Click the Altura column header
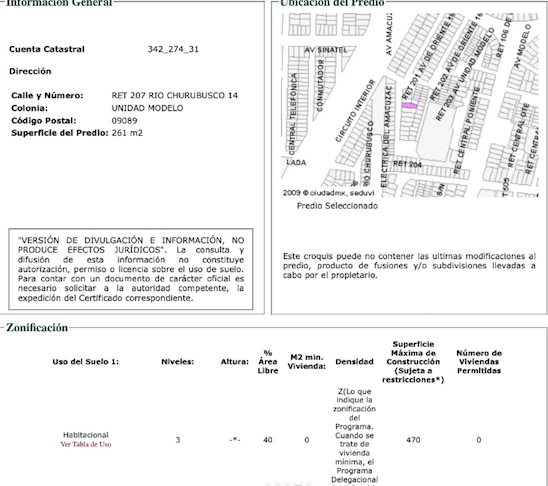This screenshot has width=548, height=486. 235,362
